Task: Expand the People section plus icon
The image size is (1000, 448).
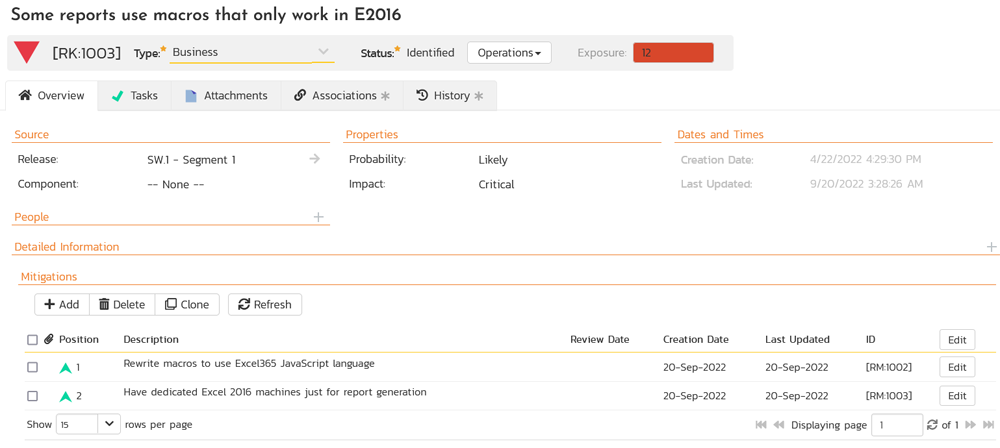Action: point(319,217)
